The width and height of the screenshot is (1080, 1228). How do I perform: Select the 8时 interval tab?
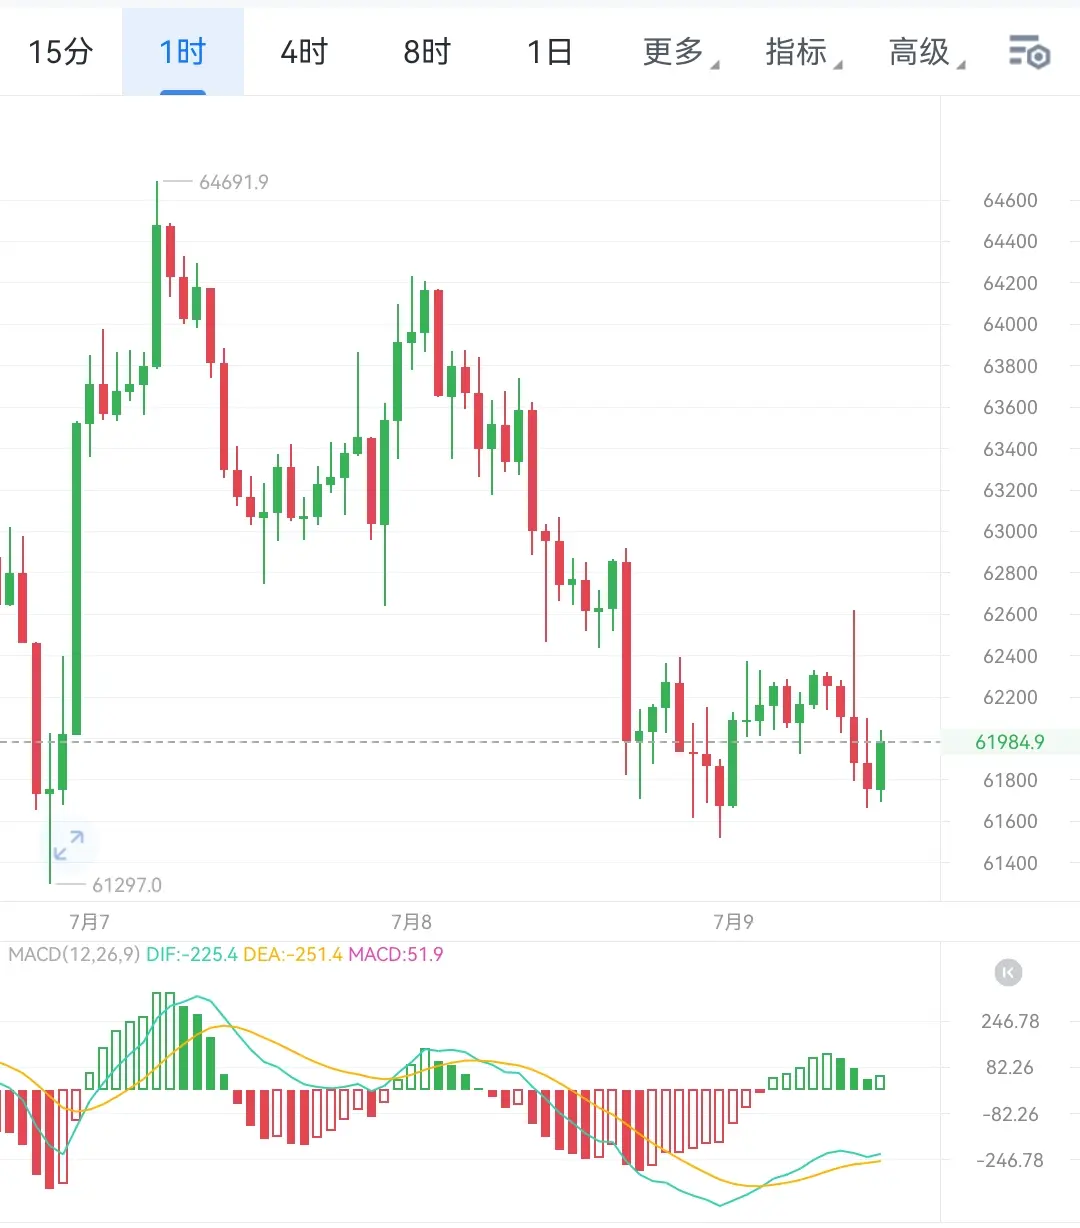click(x=427, y=52)
